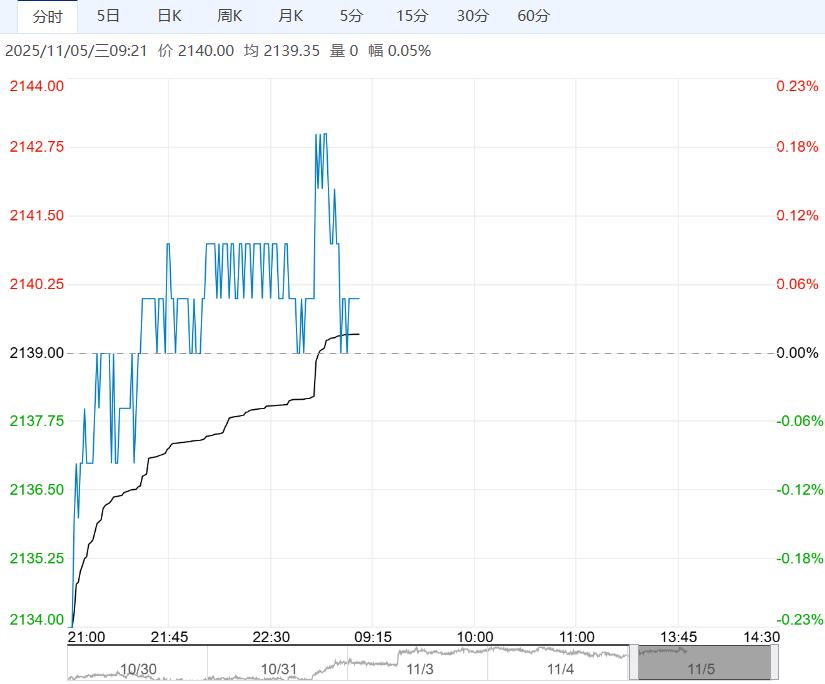Open the 月K monthly candlestick tab
Image resolution: width=825 pixels, height=684 pixels.
[291, 16]
